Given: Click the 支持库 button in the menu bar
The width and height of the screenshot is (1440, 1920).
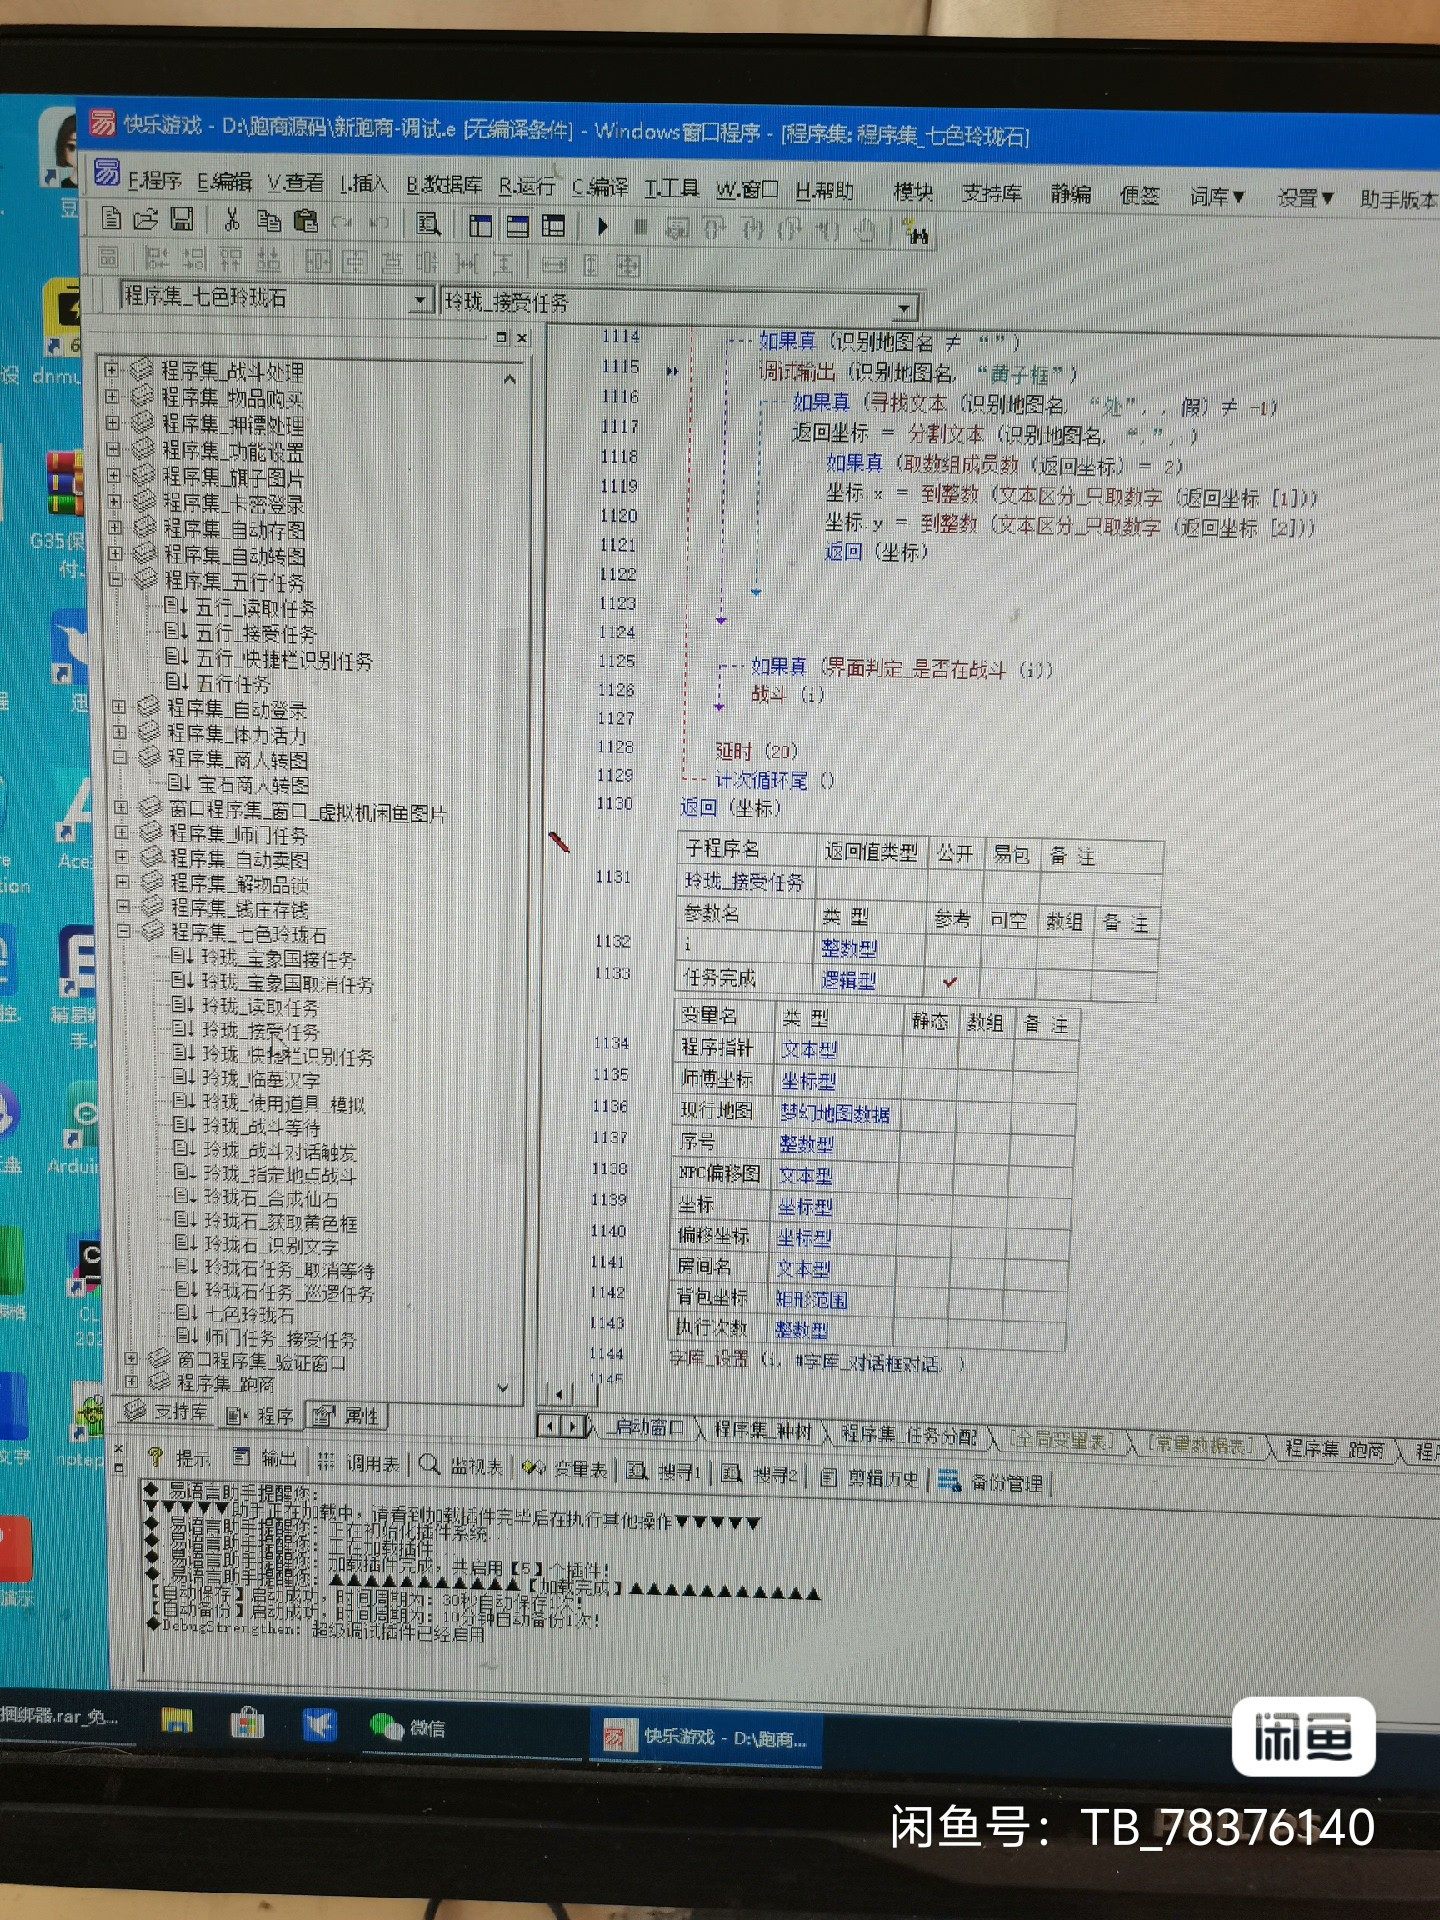Looking at the screenshot, I should pos(992,193).
